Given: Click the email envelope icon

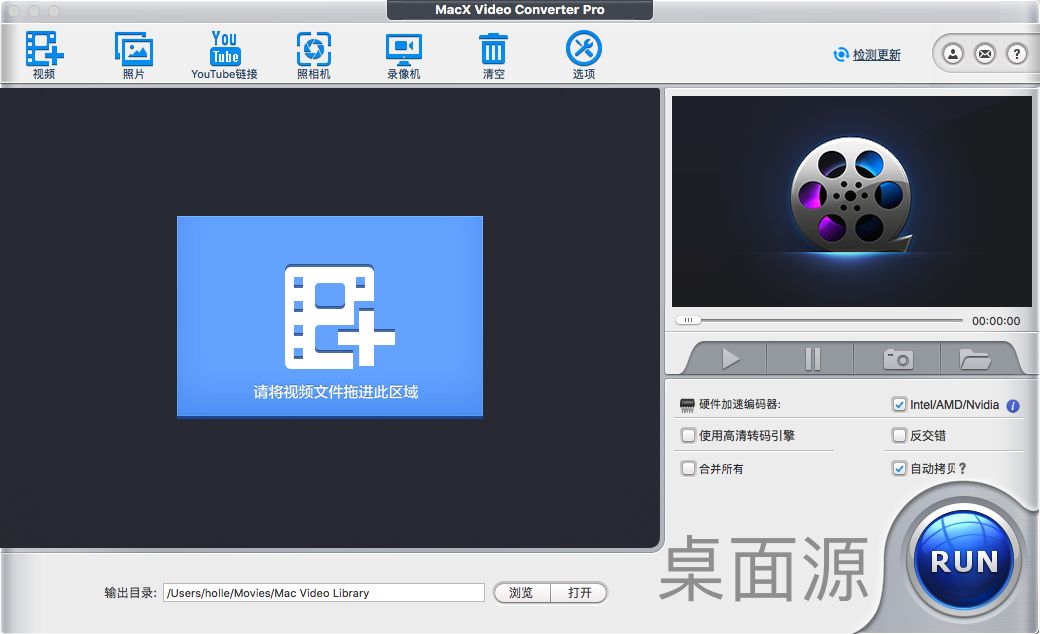Looking at the screenshot, I should [x=985, y=54].
